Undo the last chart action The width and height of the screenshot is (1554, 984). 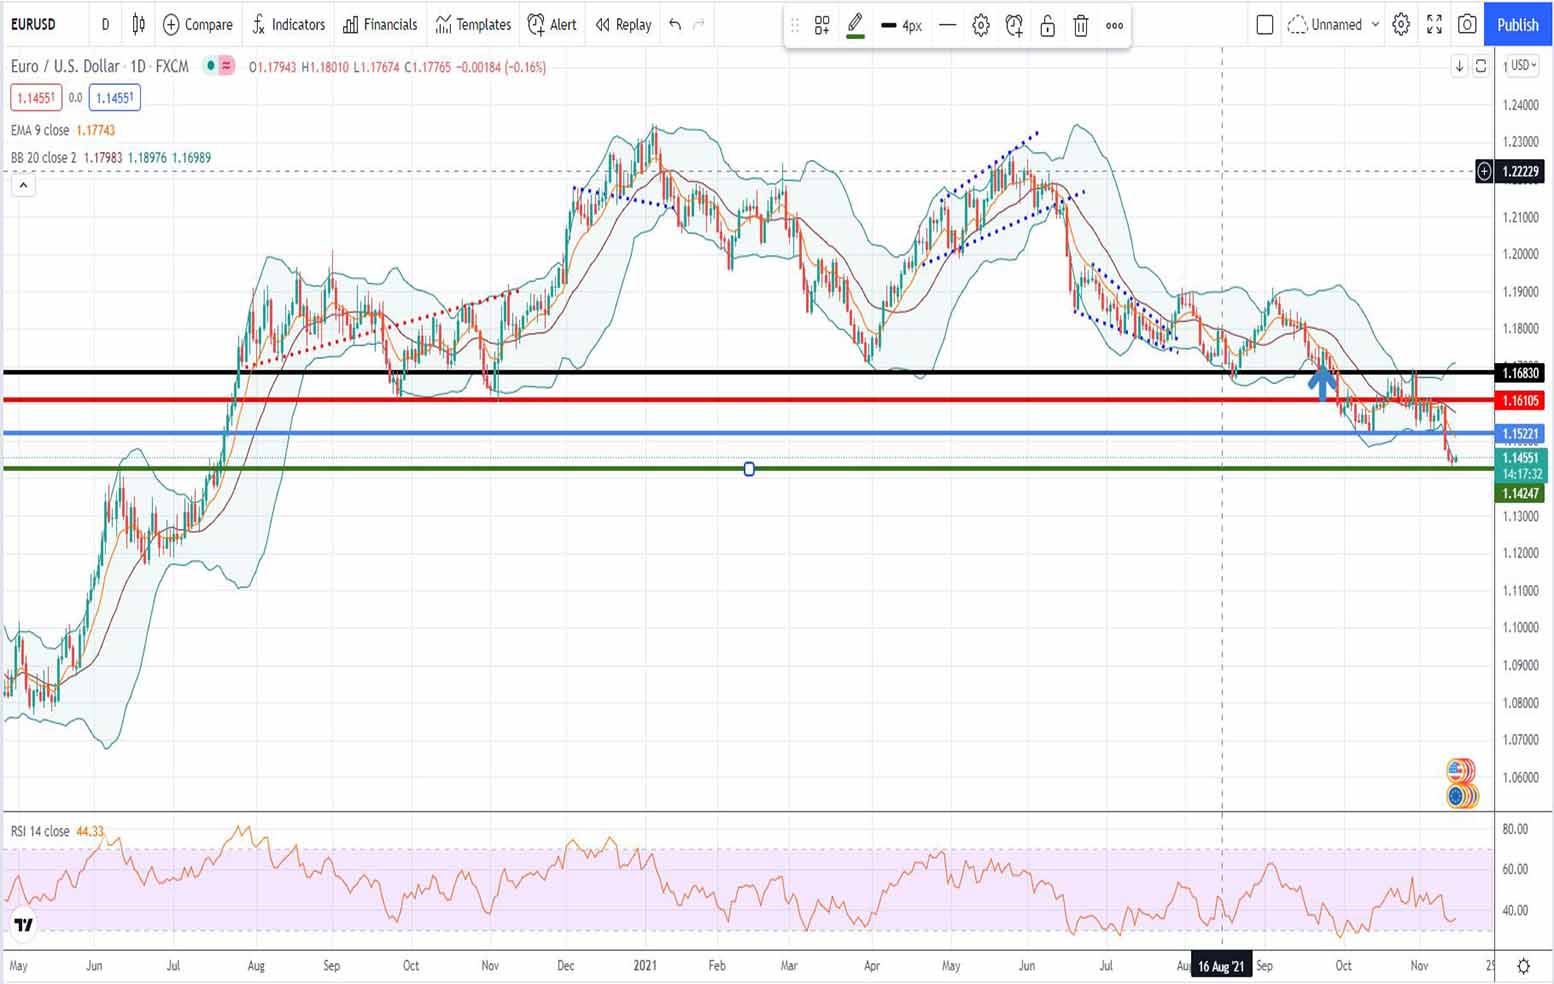pos(675,24)
